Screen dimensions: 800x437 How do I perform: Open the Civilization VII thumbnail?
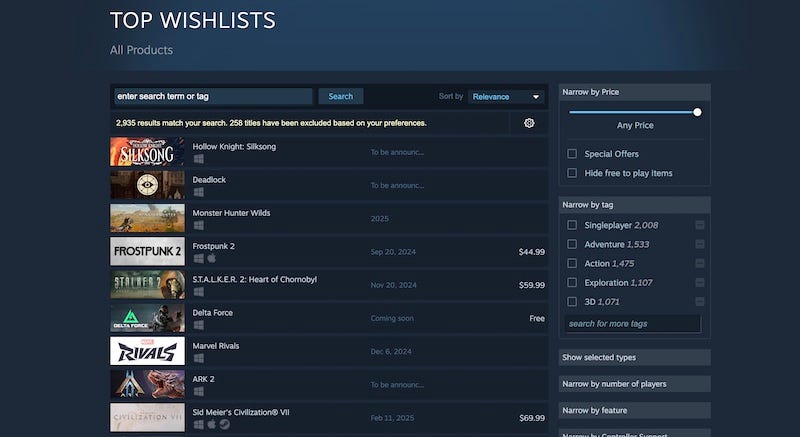click(x=147, y=417)
